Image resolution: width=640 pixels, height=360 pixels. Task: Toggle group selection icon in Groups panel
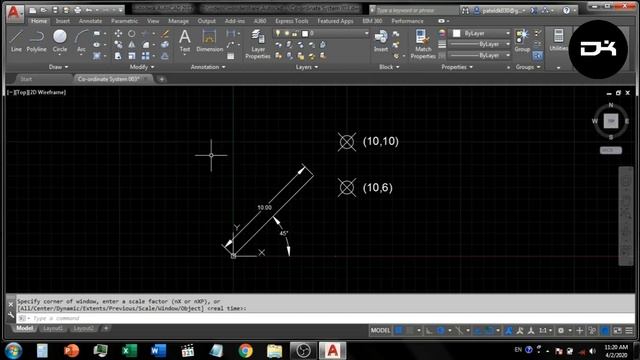click(538, 56)
